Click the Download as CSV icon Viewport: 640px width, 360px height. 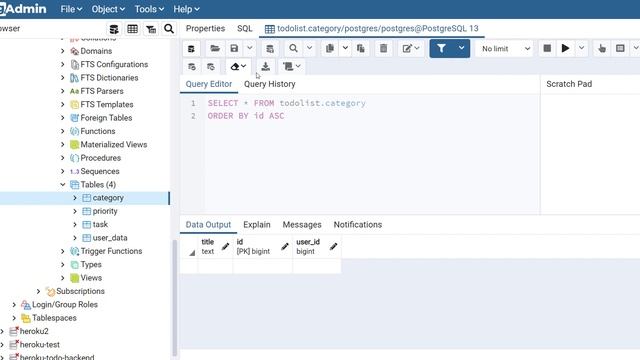pos(265,67)
